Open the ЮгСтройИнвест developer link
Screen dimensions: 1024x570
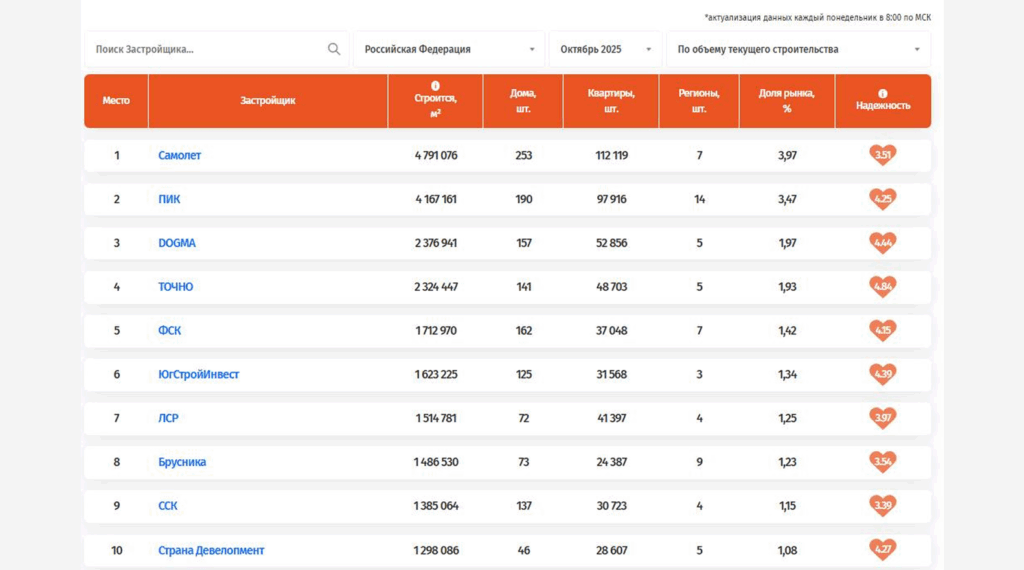[199, 375]
